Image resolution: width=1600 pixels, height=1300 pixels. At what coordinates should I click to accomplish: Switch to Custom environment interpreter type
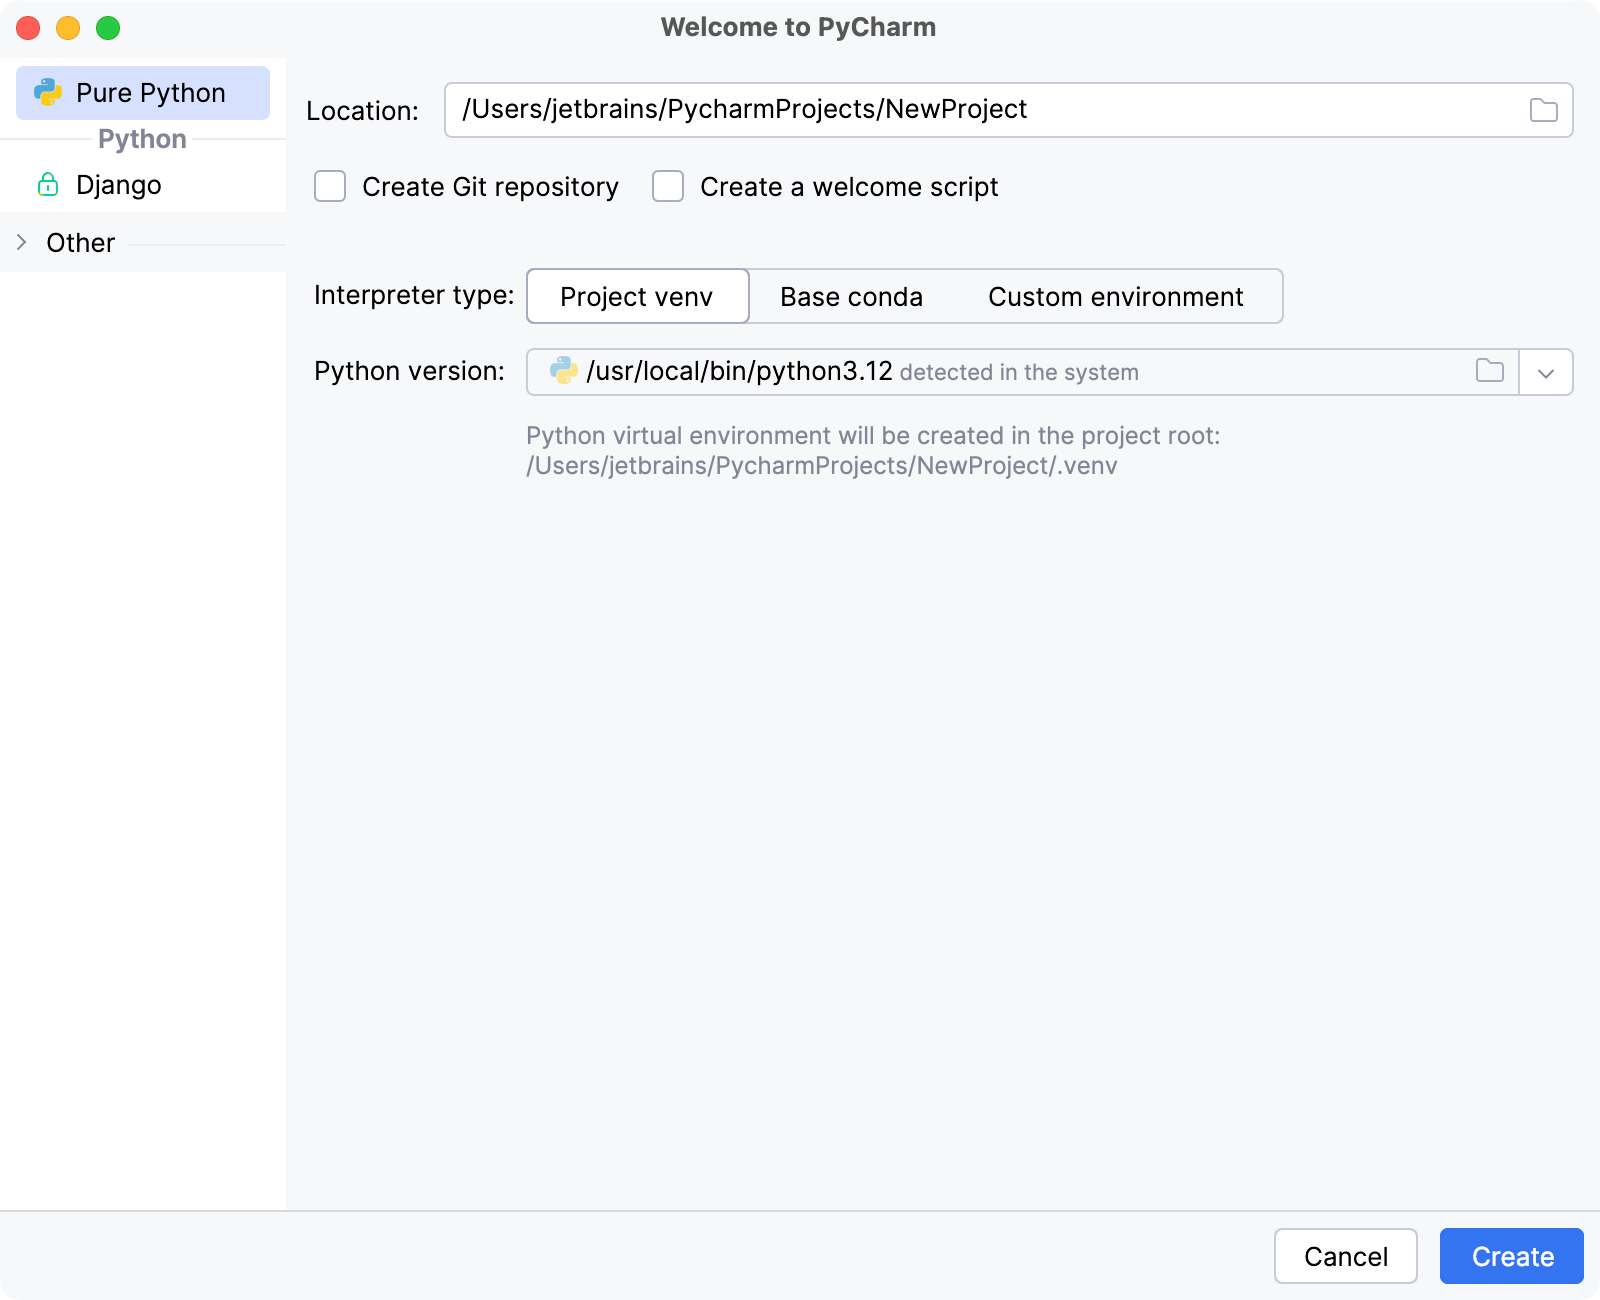[x=1115, y=296]
